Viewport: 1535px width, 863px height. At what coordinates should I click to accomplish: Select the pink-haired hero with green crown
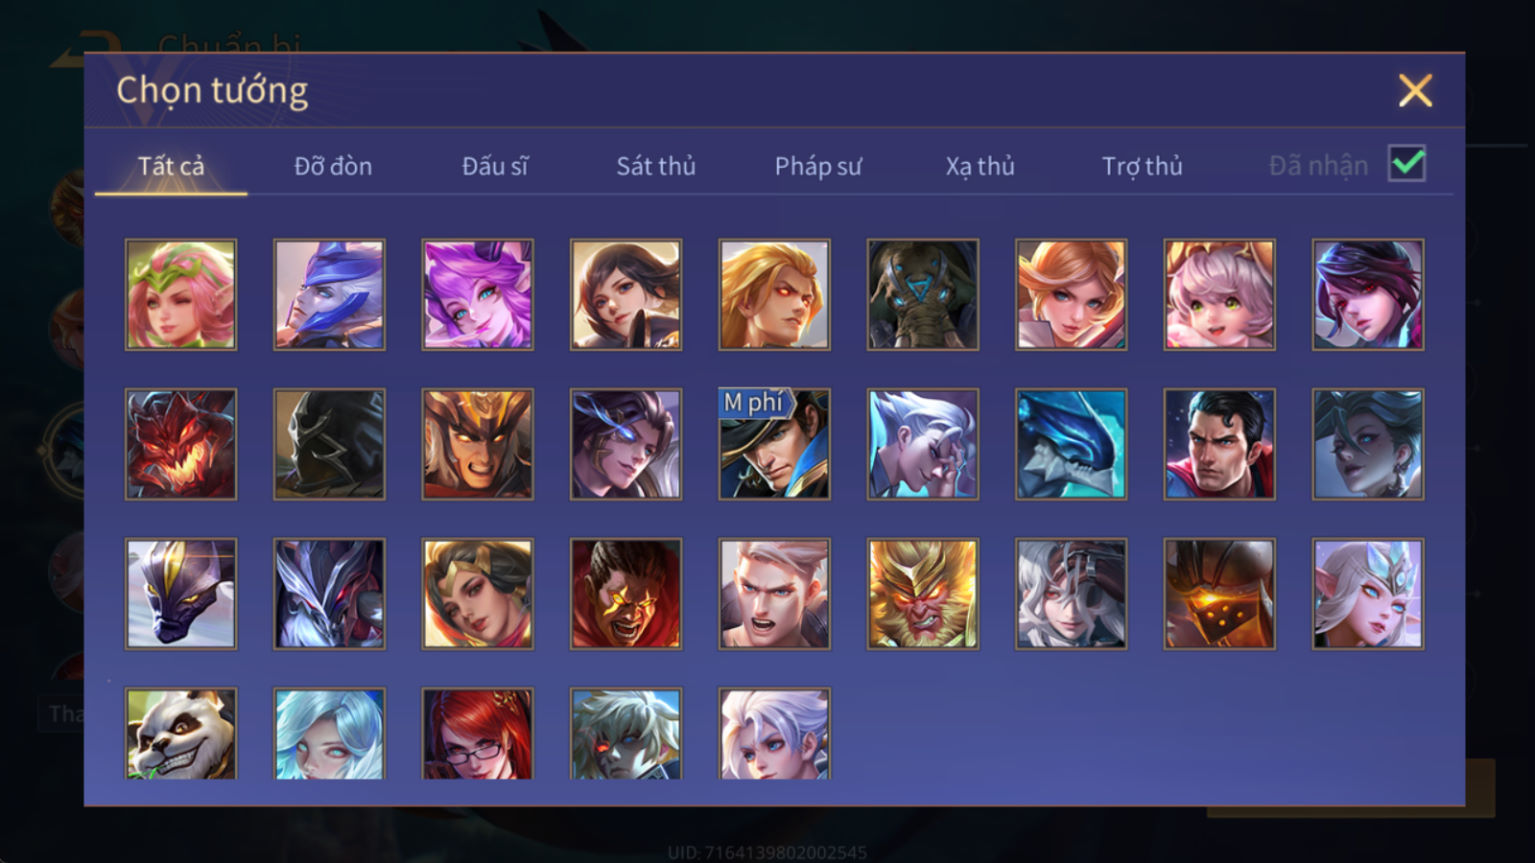pos(181,294)
